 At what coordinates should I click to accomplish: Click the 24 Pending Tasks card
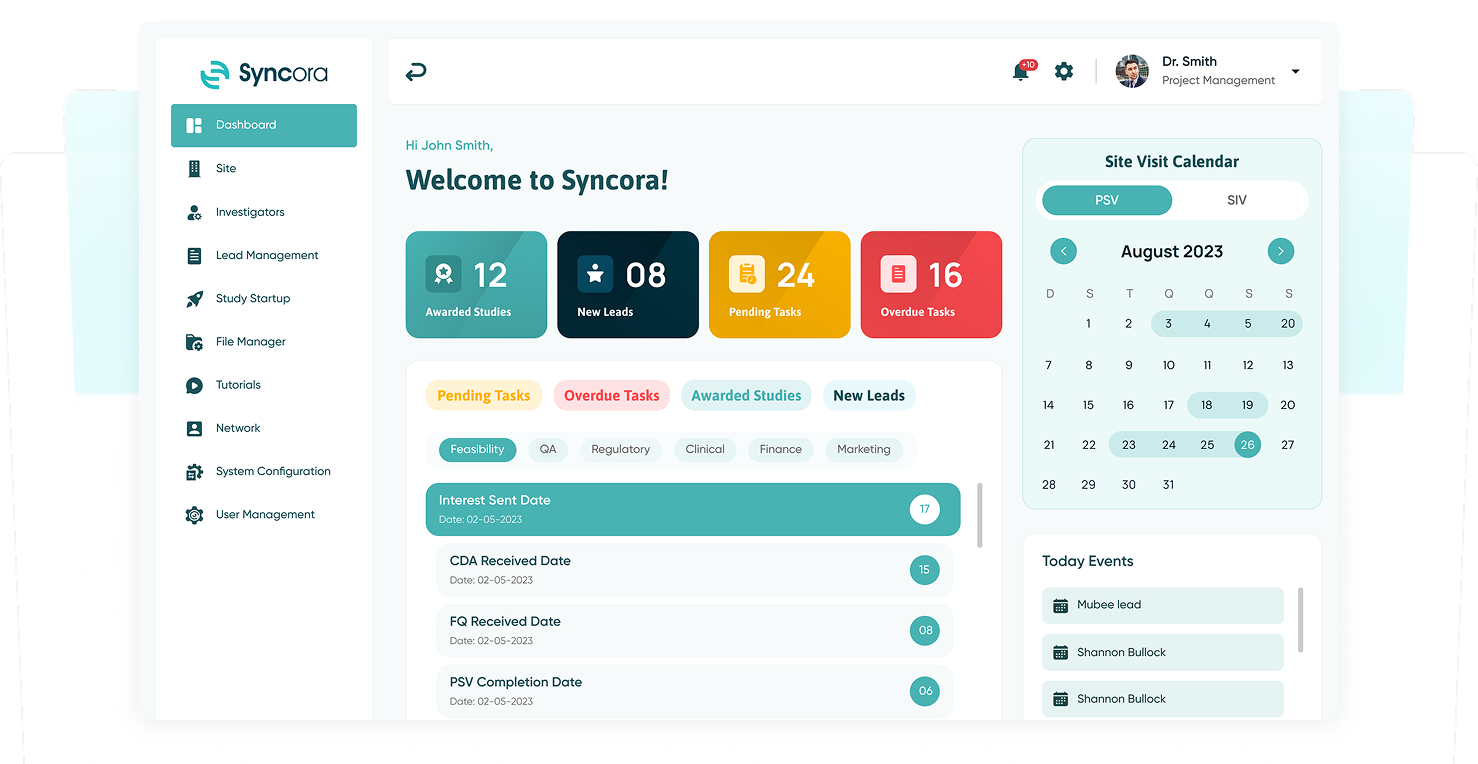(780, 285)
